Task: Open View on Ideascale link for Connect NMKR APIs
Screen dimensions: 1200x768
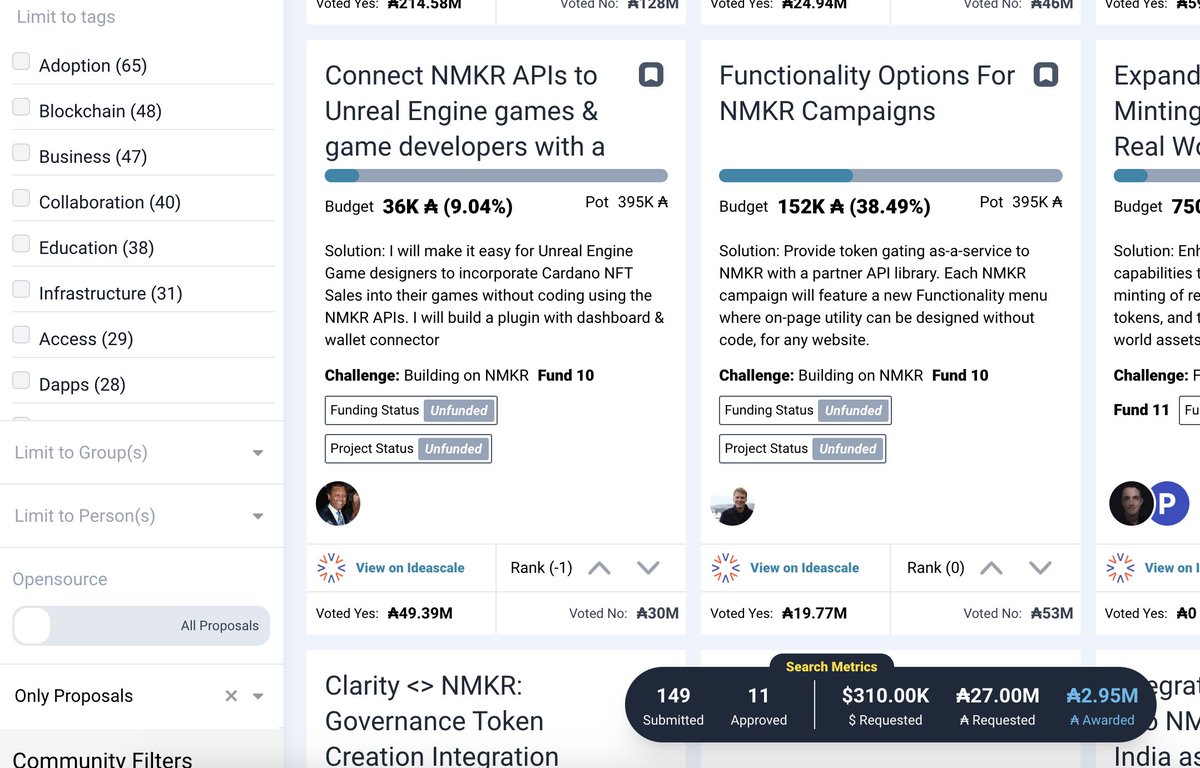Action: 410,568
